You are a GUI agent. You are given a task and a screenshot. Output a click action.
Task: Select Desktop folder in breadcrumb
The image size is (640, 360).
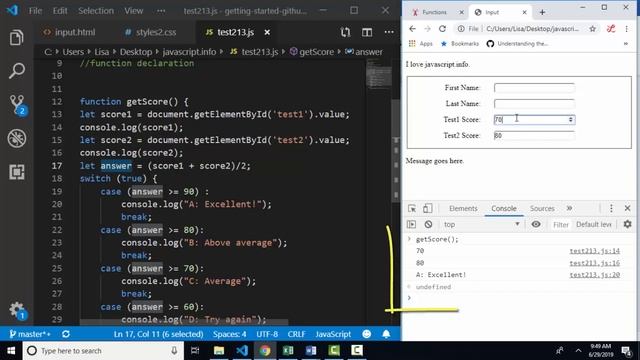[x=136, y=52]
